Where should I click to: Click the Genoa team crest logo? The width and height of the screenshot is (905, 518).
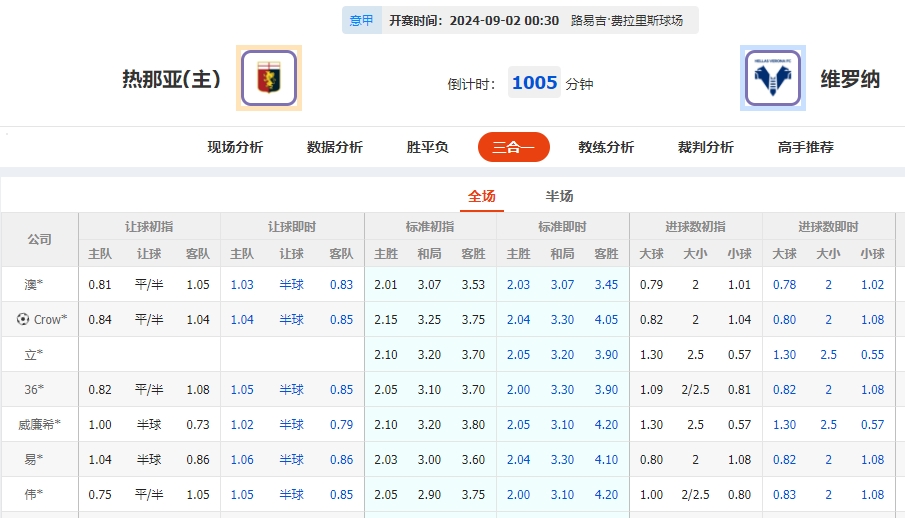[269, 78]
